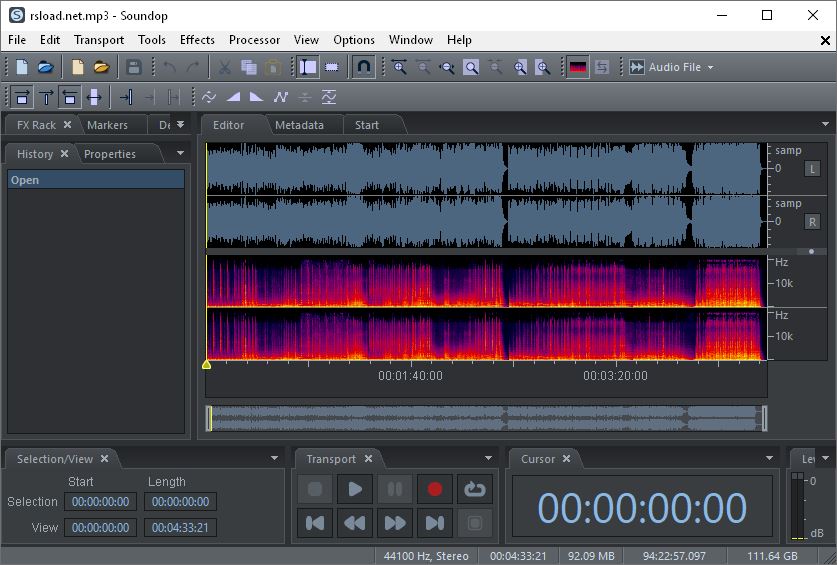The image size is (837, 565).
Task: Open the Transport panel menu arrow
Action: click(486, 459)
